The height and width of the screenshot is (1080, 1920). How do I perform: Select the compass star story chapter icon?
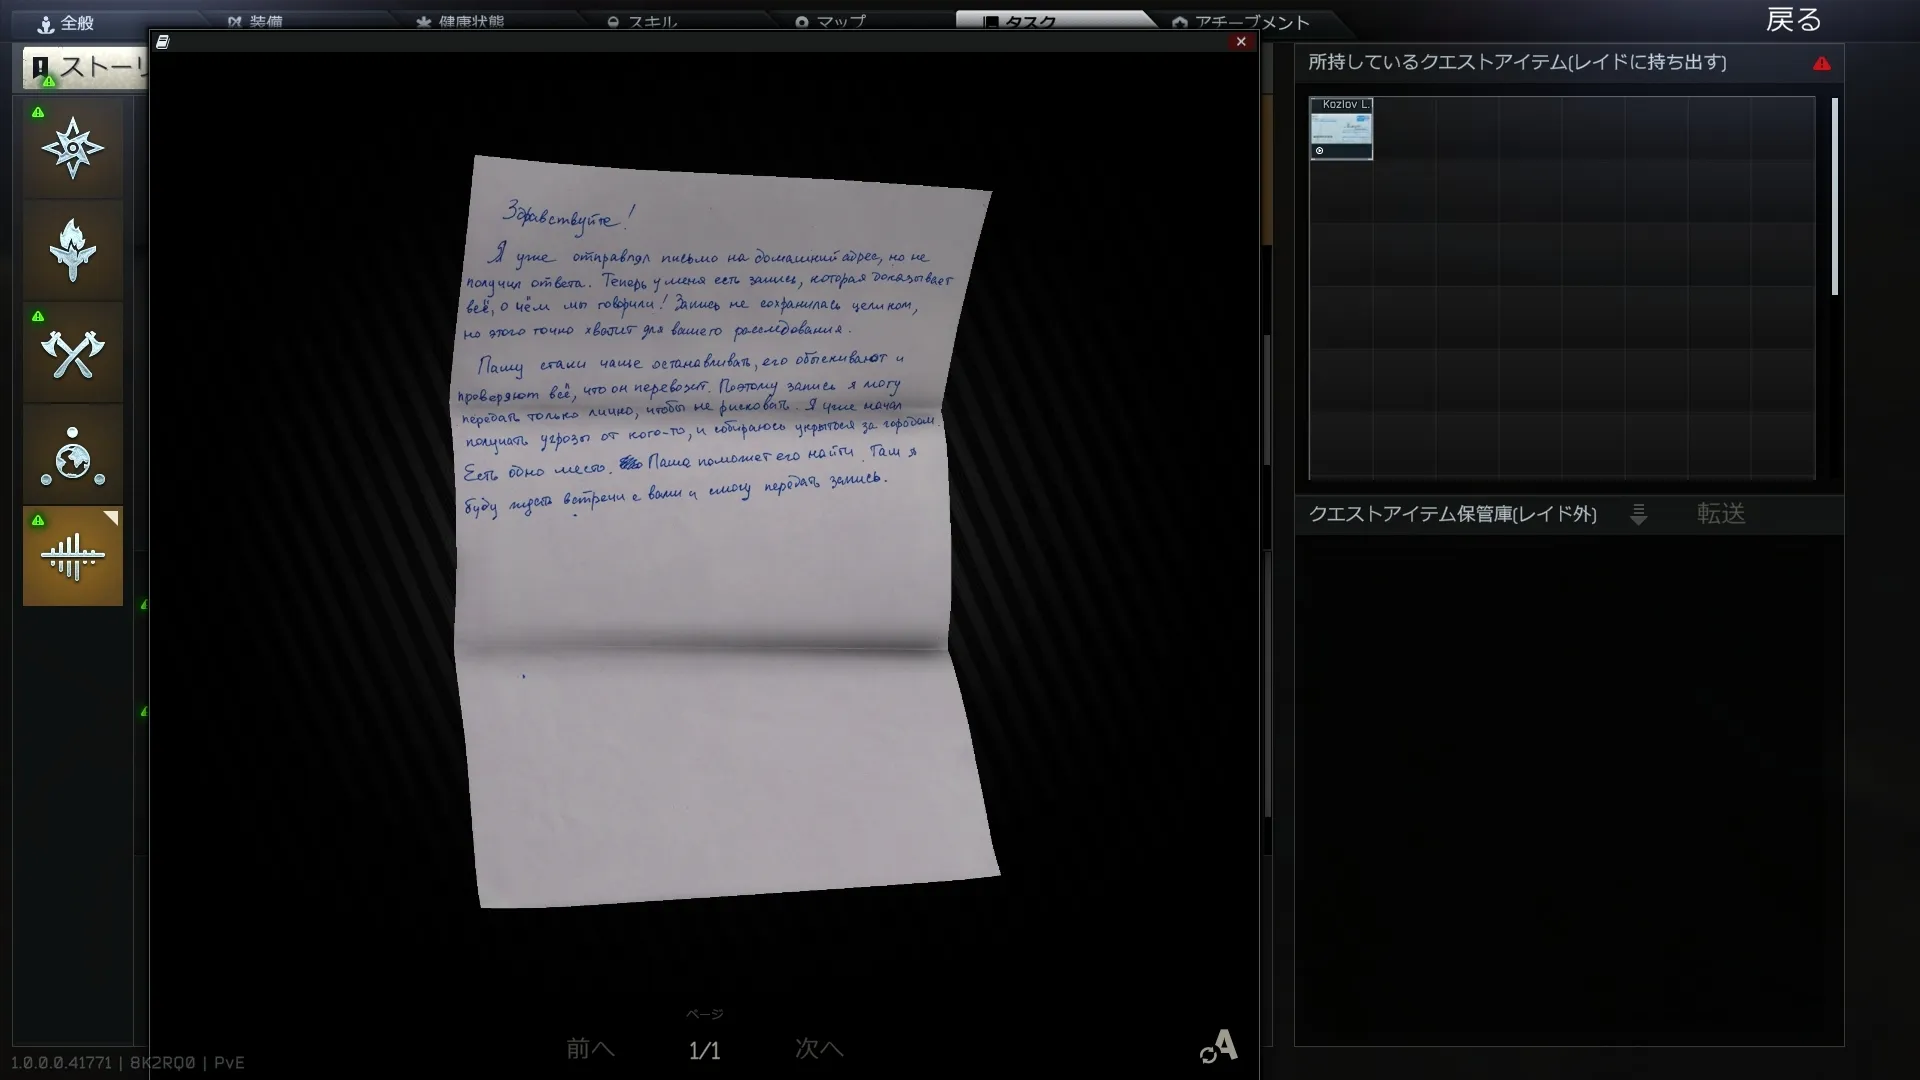coord(73,148)
